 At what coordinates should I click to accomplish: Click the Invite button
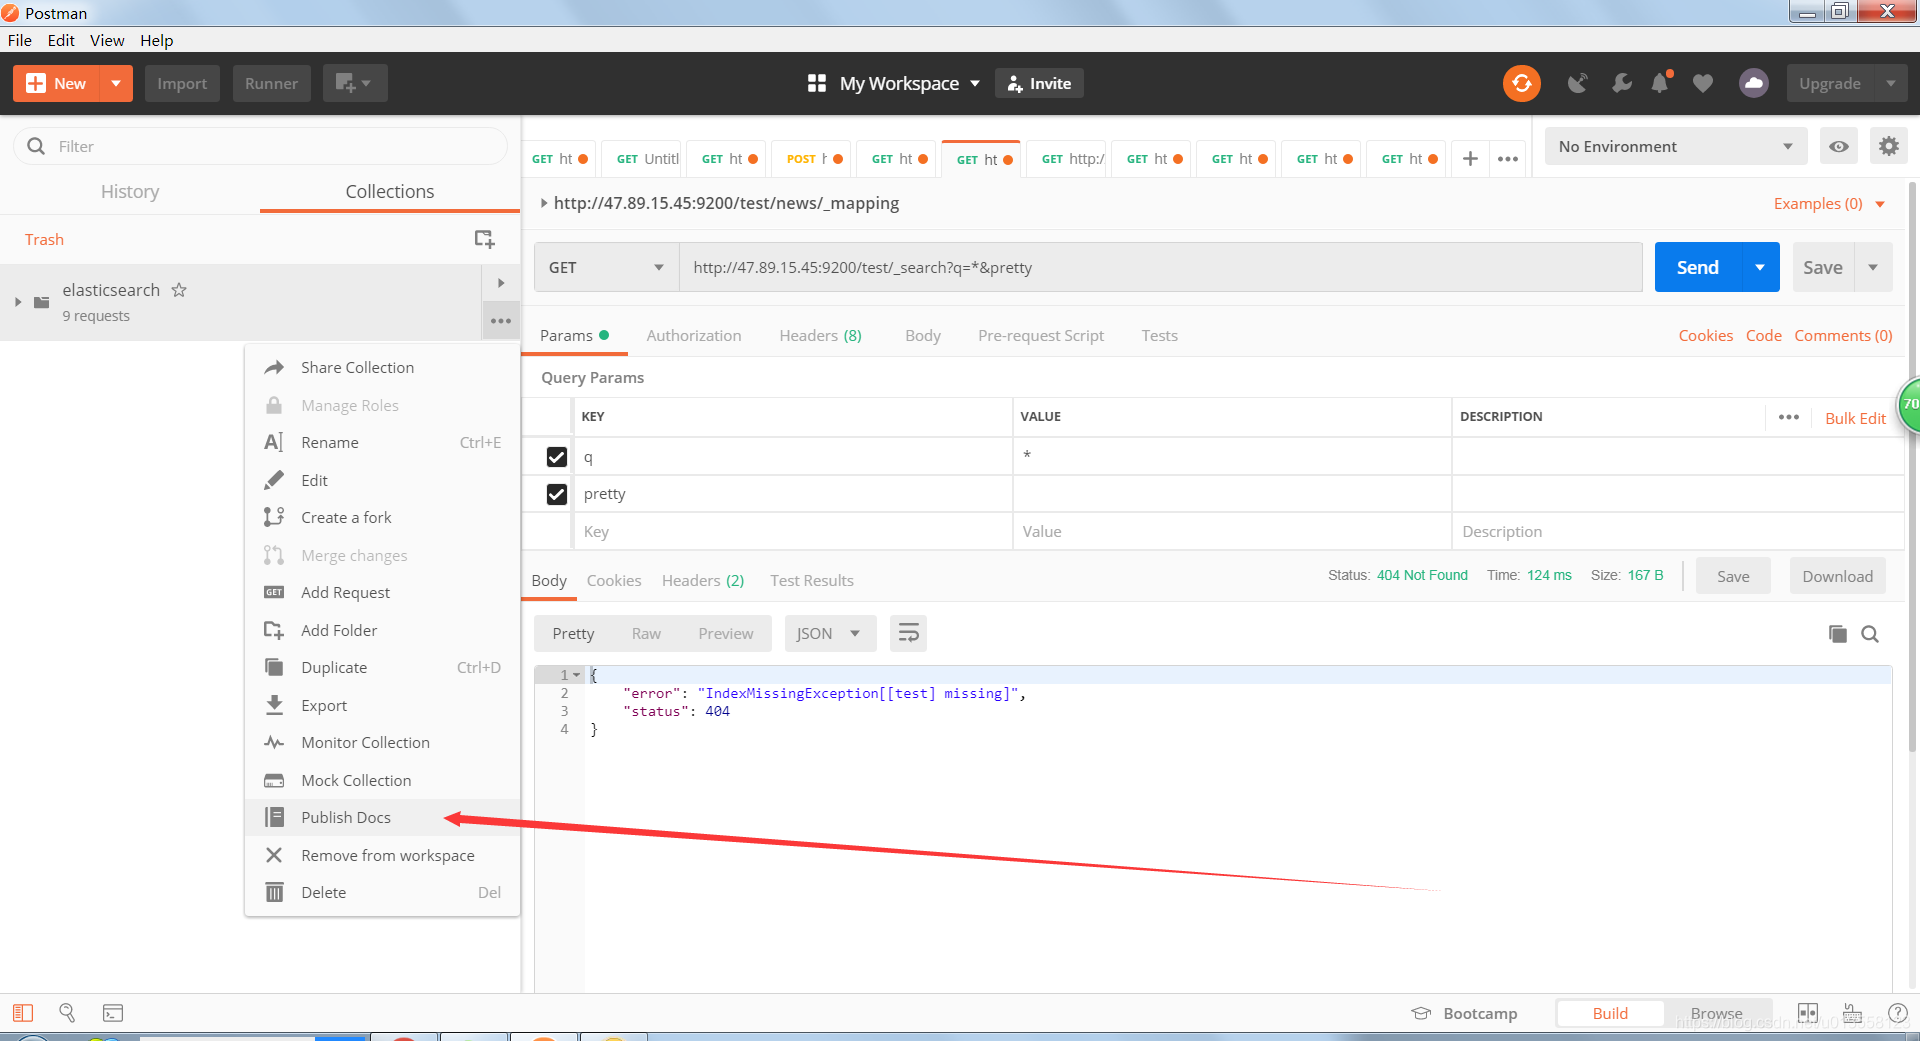coord(1039,83)
